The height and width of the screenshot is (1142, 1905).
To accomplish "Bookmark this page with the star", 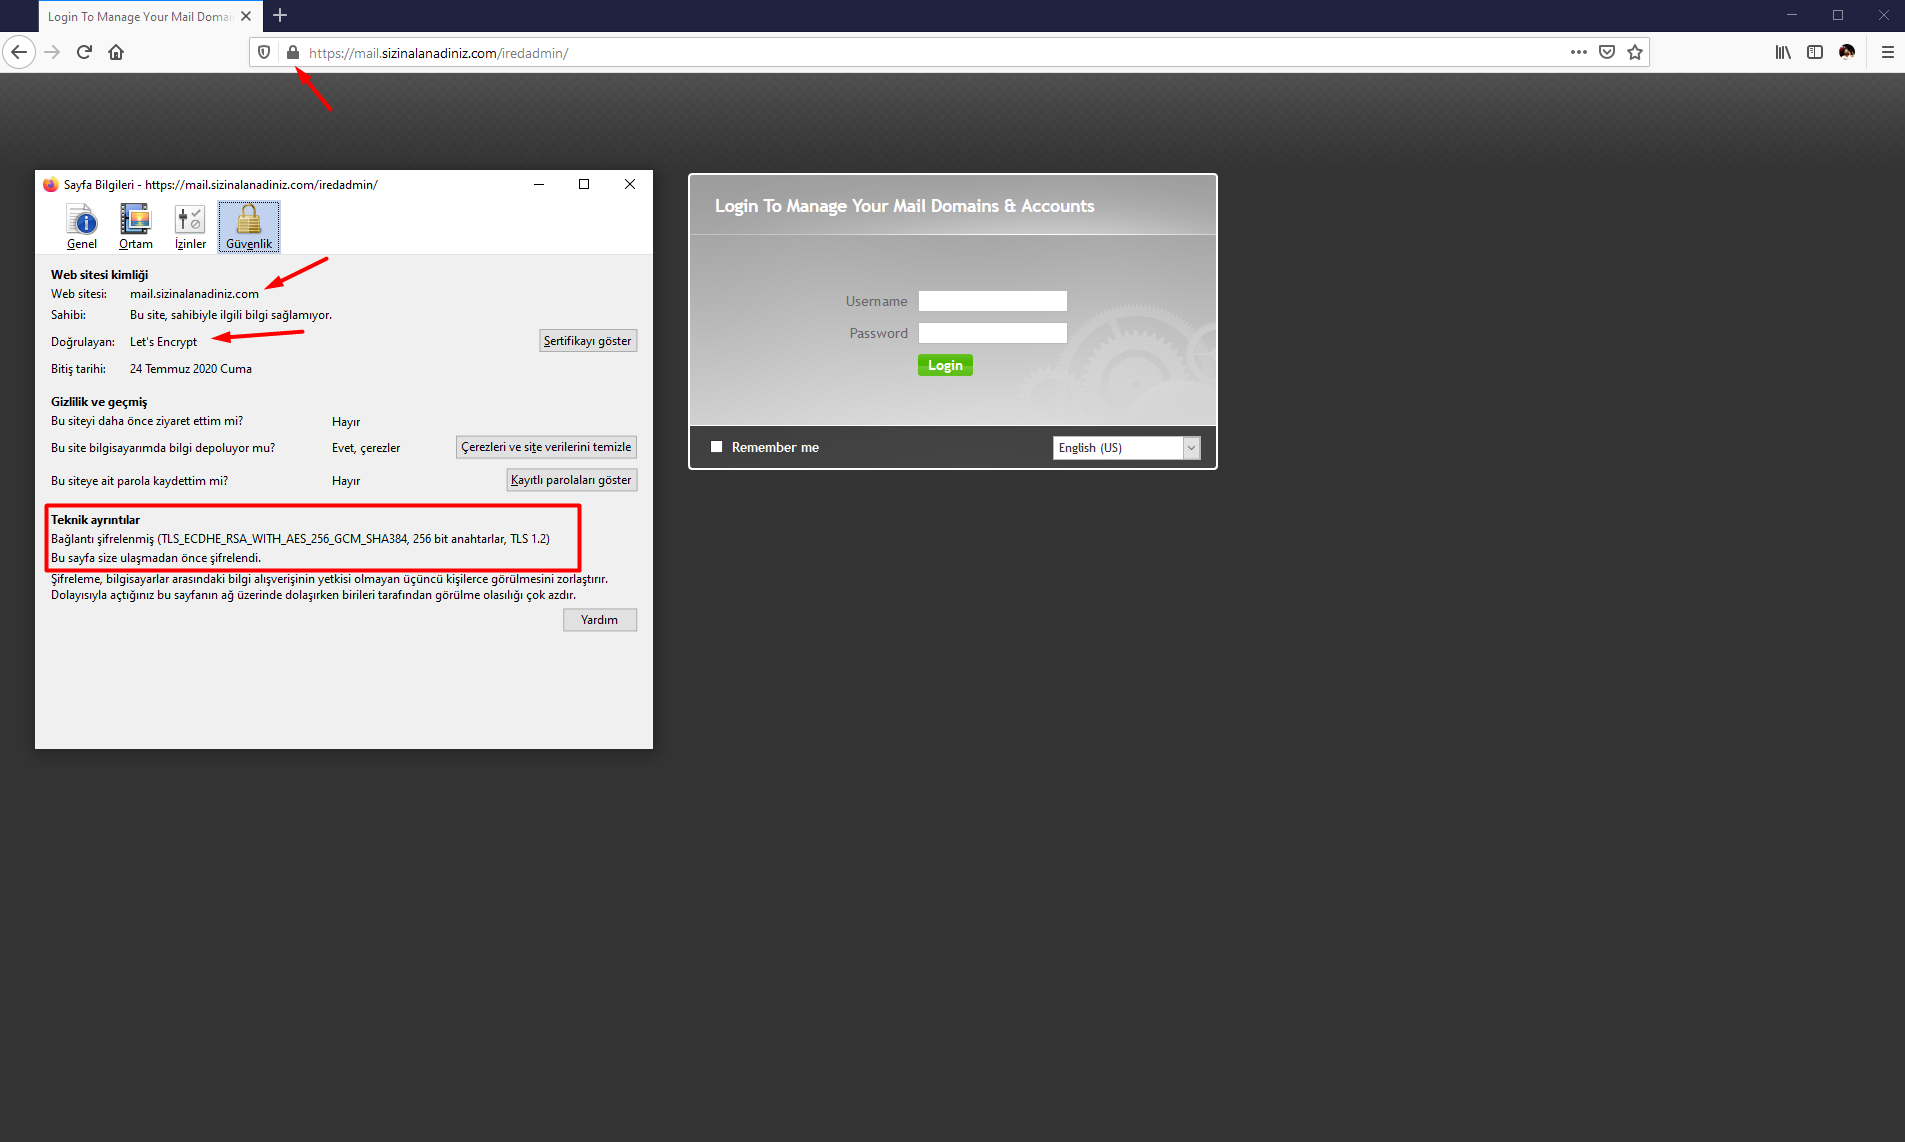I will coord(1635,52).
